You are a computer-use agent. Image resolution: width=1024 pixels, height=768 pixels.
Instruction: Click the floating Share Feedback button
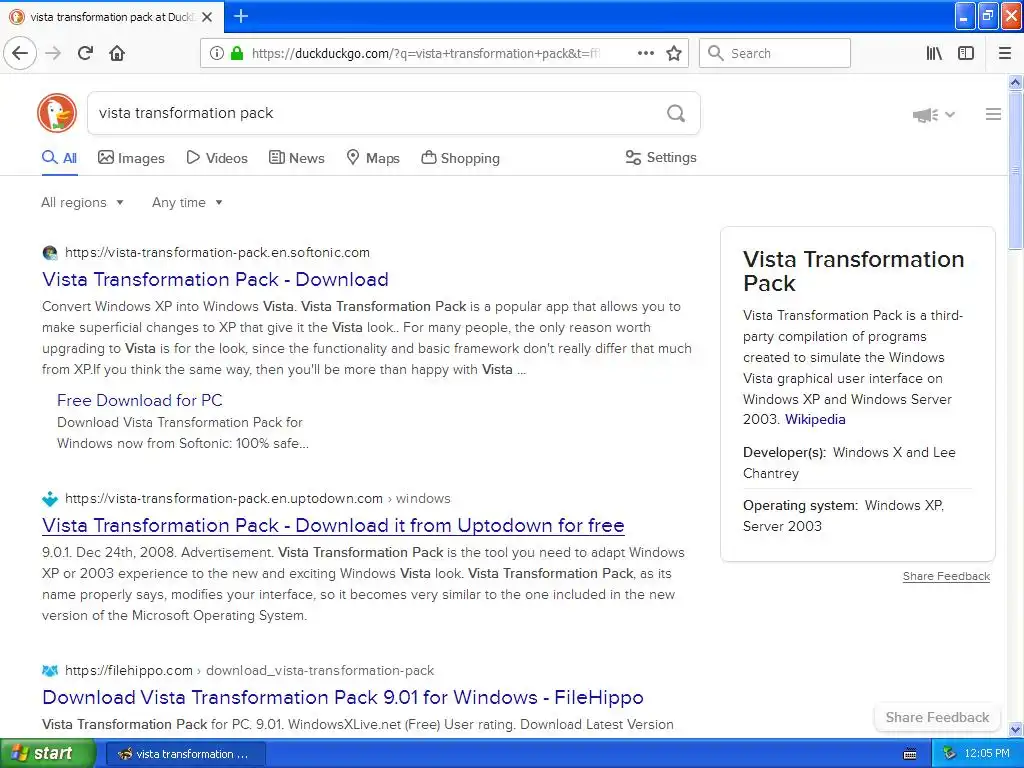click(x=937, y=717)
